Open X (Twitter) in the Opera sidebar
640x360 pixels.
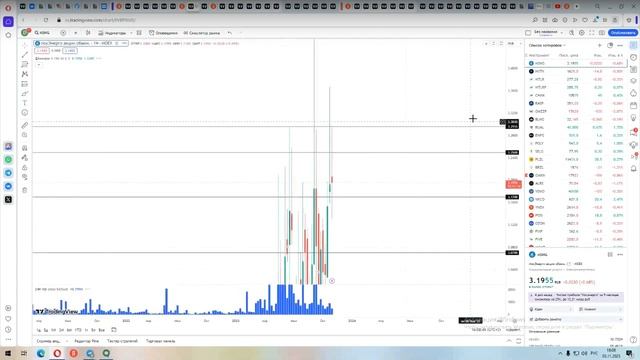pyautogui.click(x=8, y=200)
